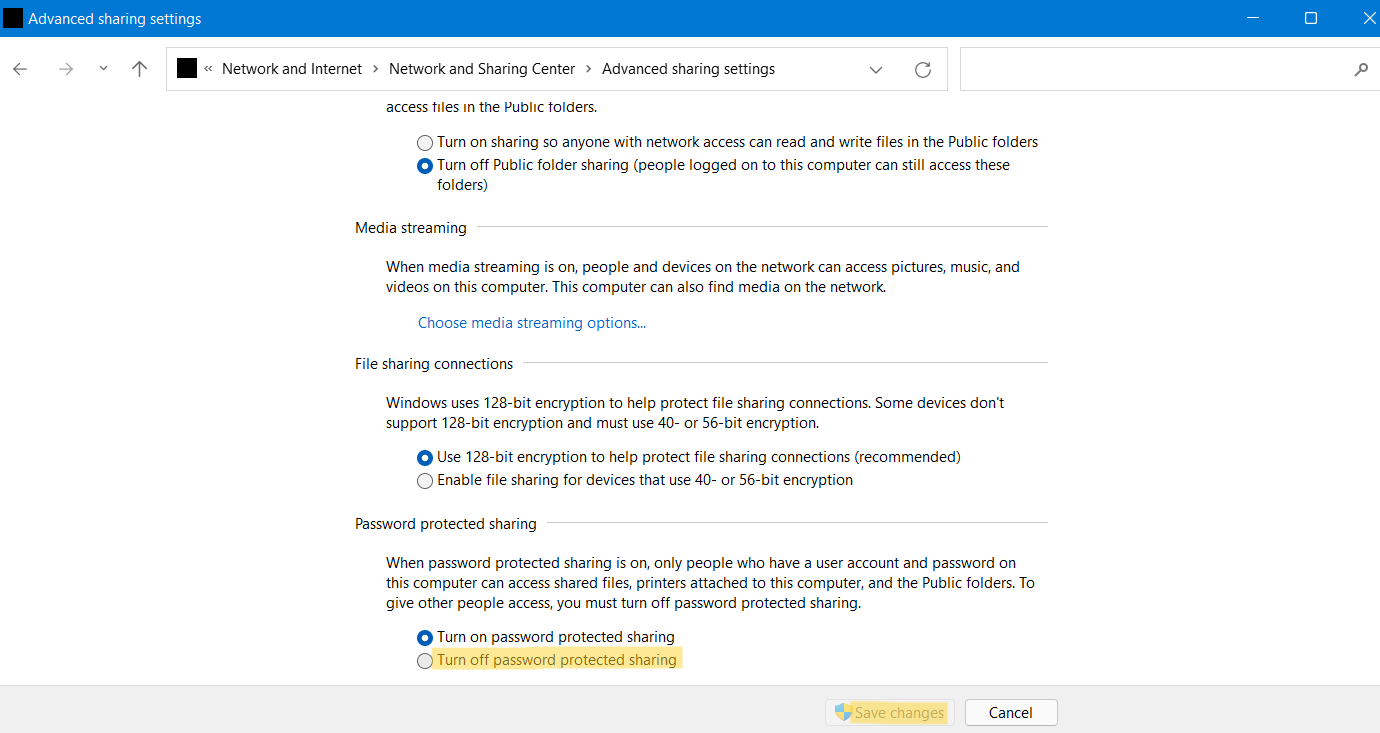Click the Cancel button

[x=1010, y=713]
